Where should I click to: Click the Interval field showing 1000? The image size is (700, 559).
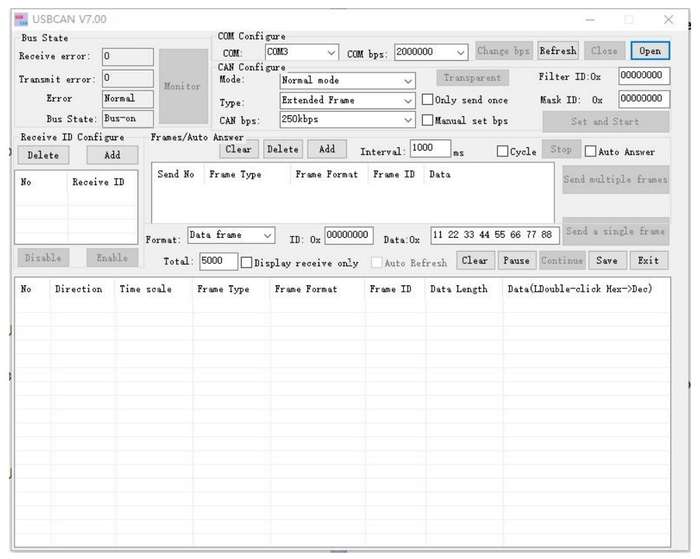[x=430, y=148]
